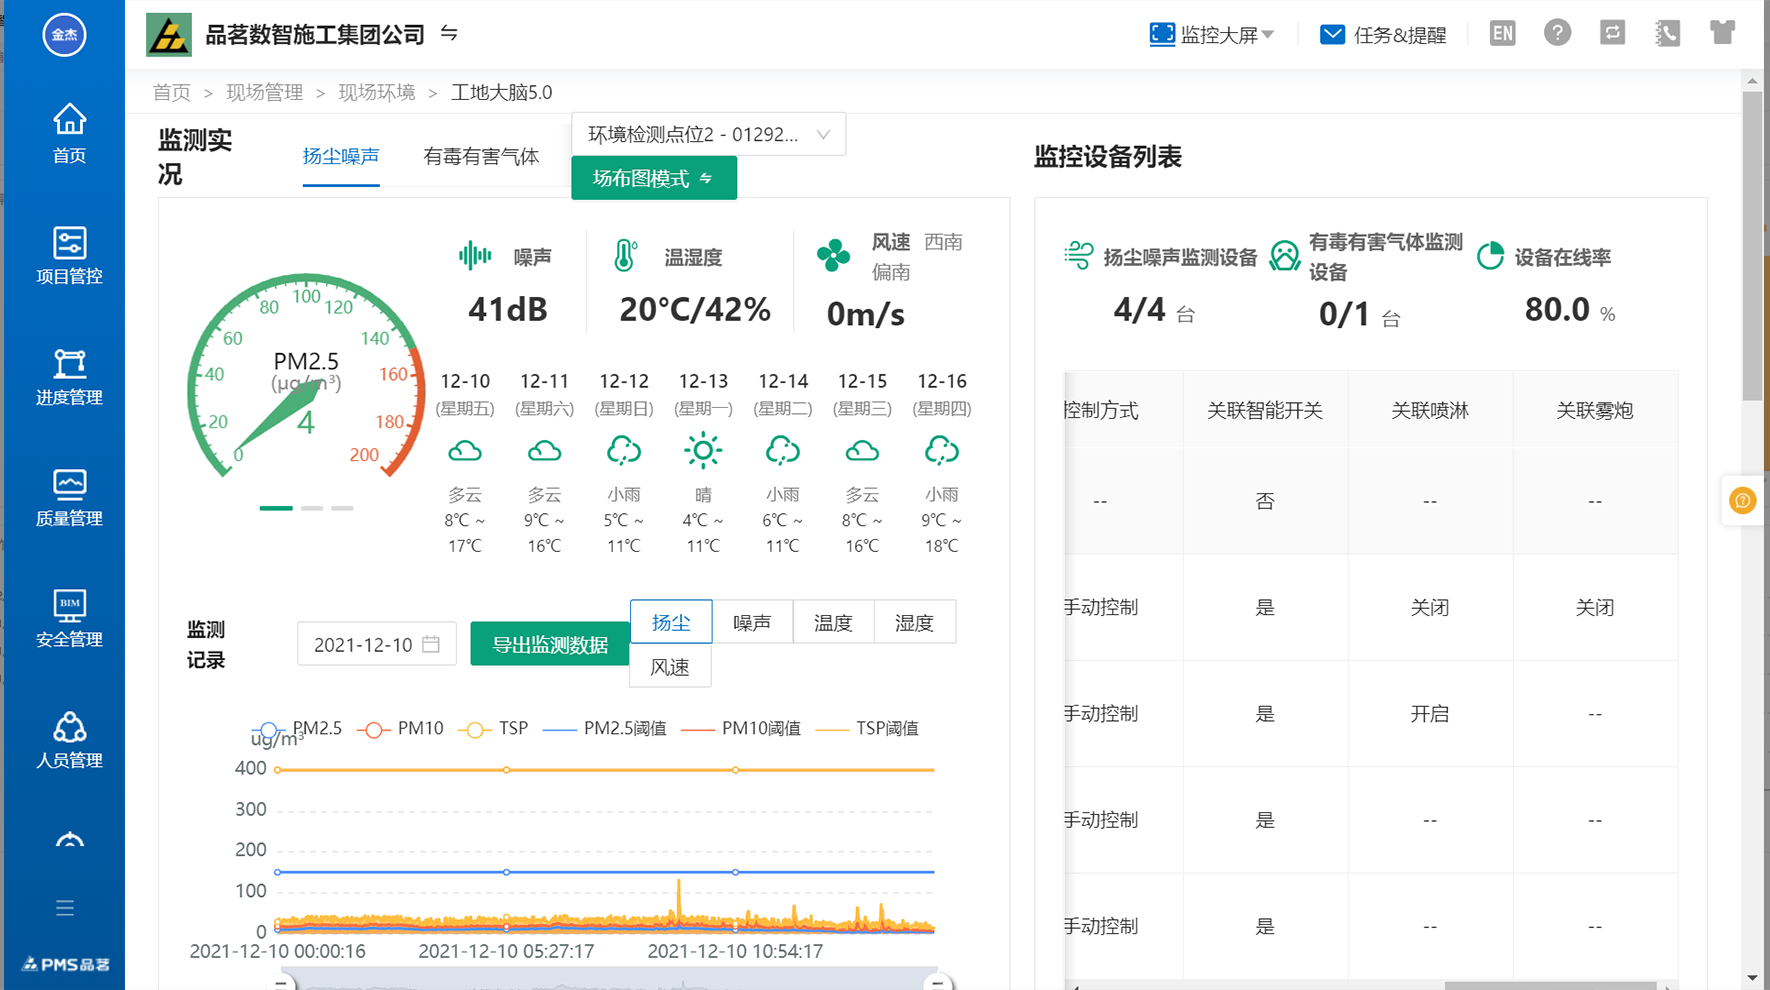Click the phone contact icon in the header
Image resolution: width=1770 pixels, height=990 pixels.
(1667, 33)
